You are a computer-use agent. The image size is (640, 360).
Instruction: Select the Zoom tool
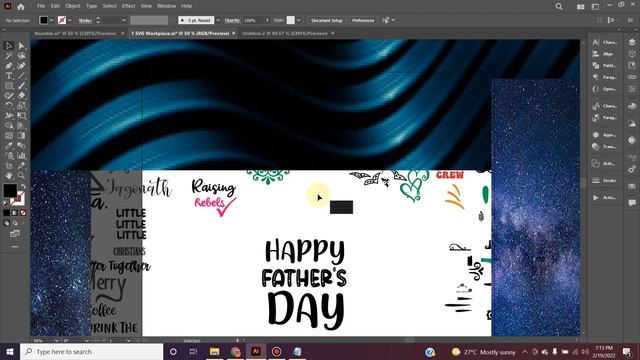point(21,176)
